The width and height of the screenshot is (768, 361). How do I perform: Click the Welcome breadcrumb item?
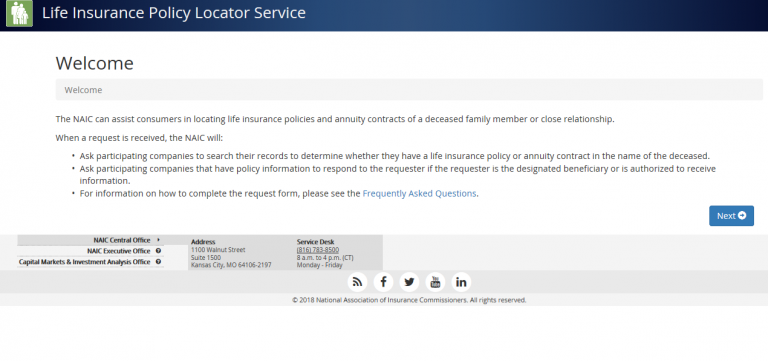[83, 90]
